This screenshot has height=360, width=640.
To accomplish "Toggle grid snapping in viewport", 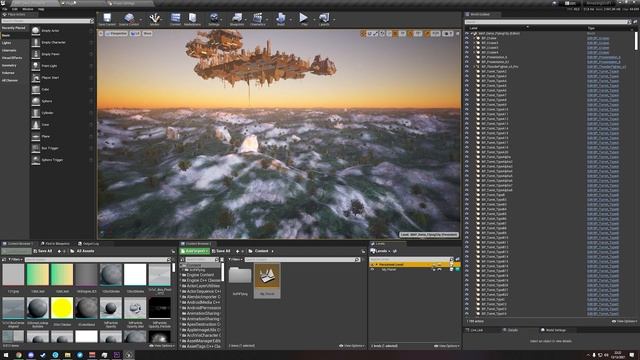I will [395, 33].
